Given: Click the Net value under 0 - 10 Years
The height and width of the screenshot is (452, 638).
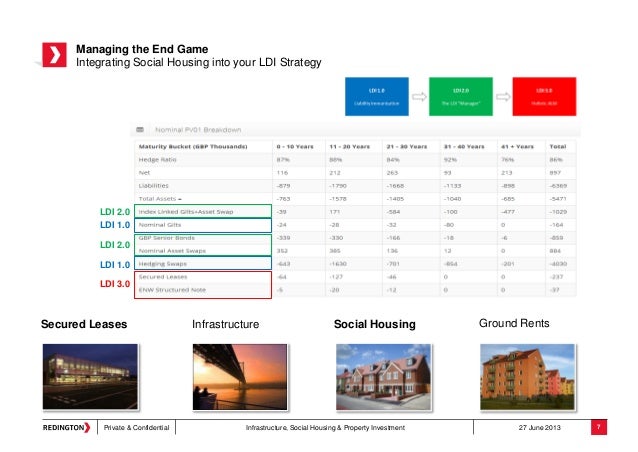Looking at the screenshot, I should click(282, 173).
